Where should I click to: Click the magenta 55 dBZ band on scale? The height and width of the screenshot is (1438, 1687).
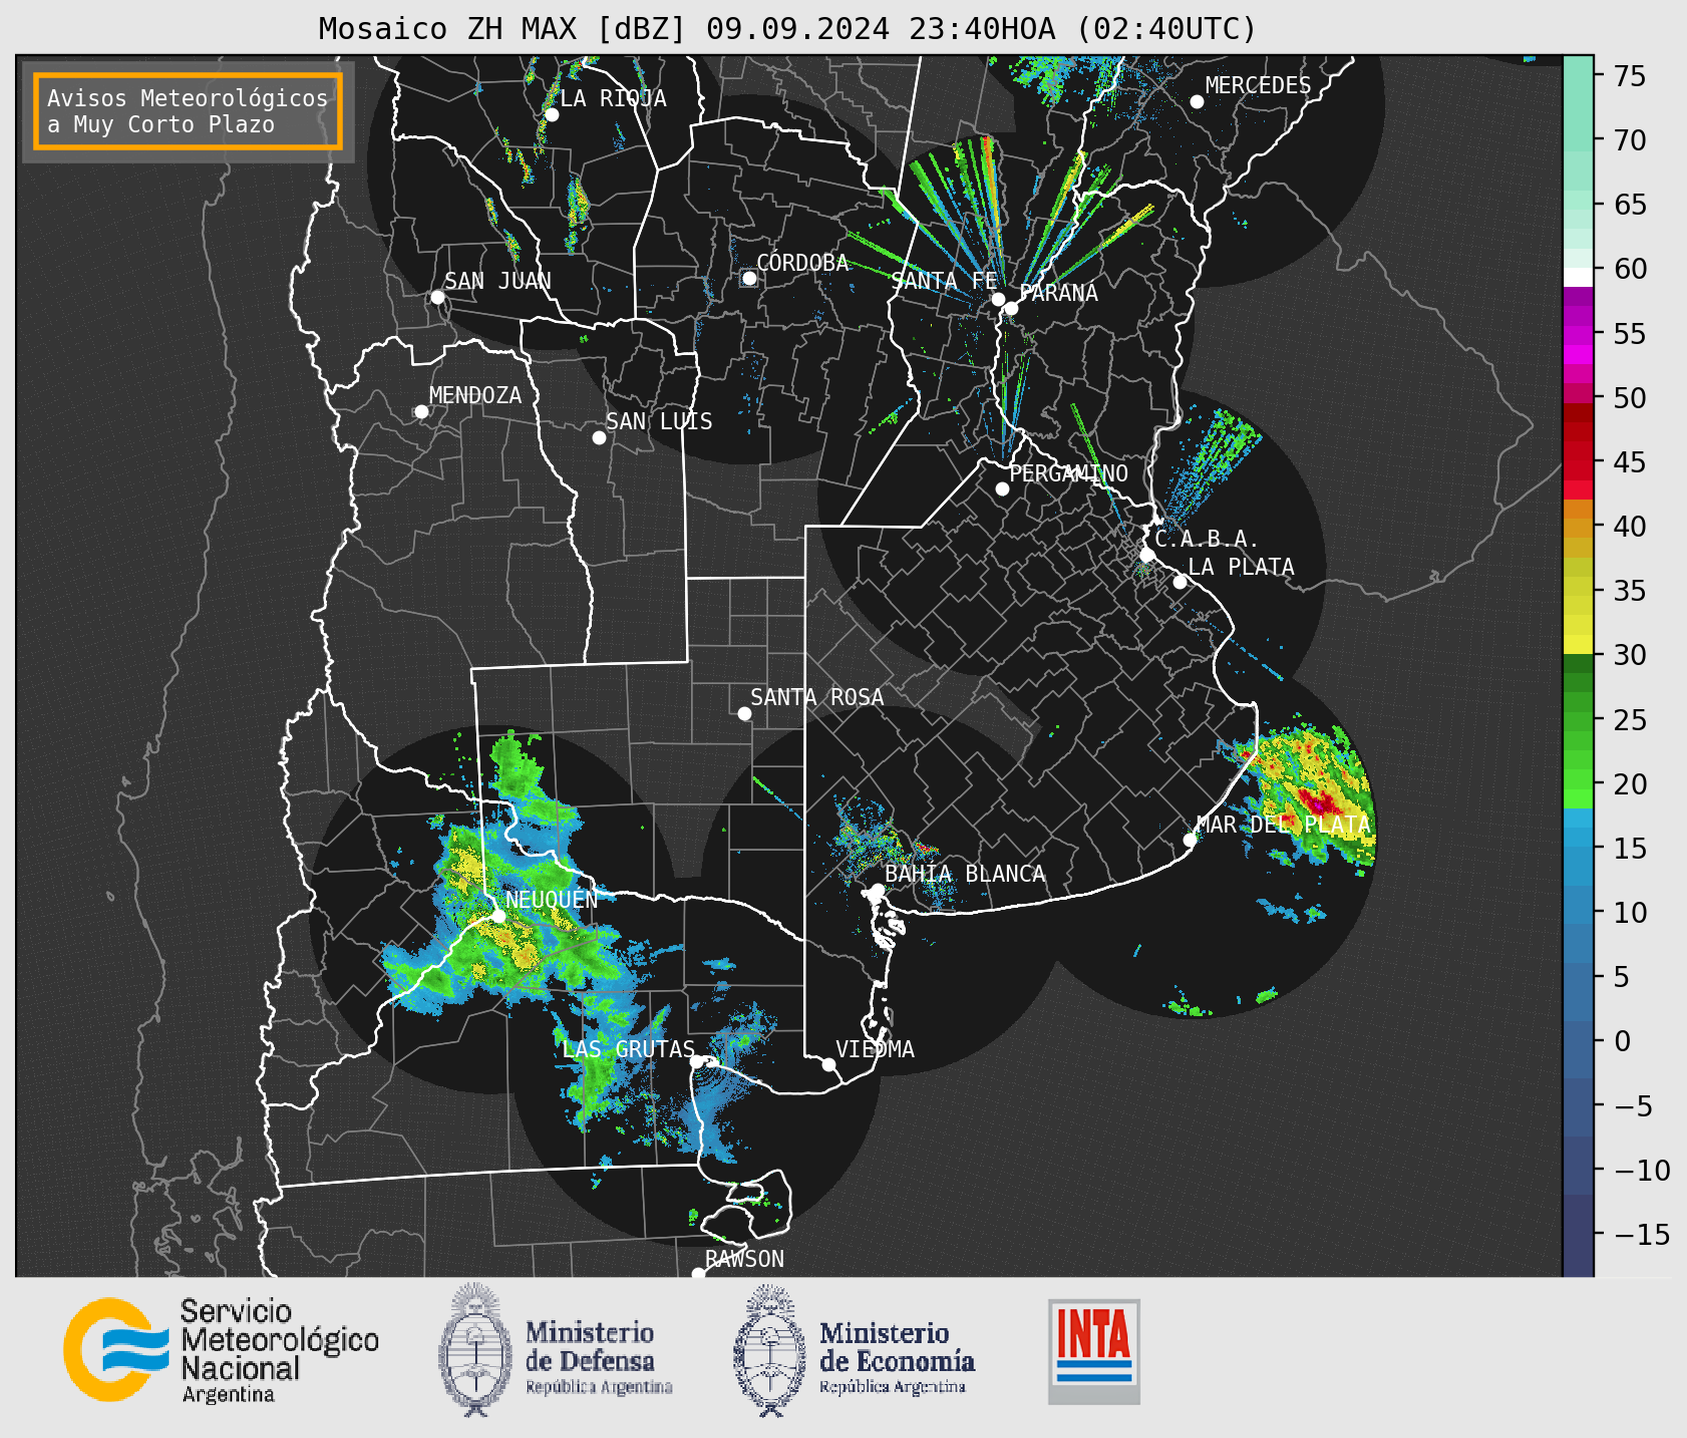pos(1578,334)
